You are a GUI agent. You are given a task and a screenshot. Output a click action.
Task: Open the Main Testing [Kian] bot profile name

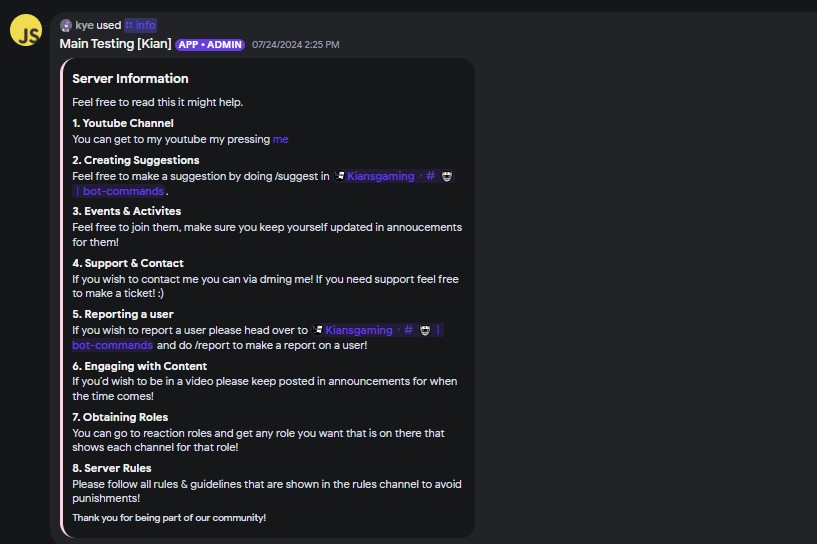(115, 44)
